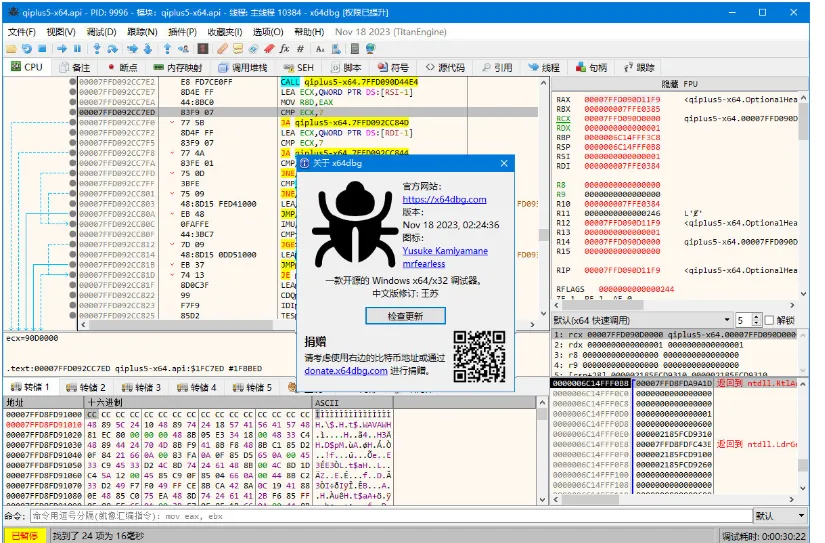Screen dimensions: 825x543
Task: Open the https://x64dbg.com link
Action: (444, 199)
